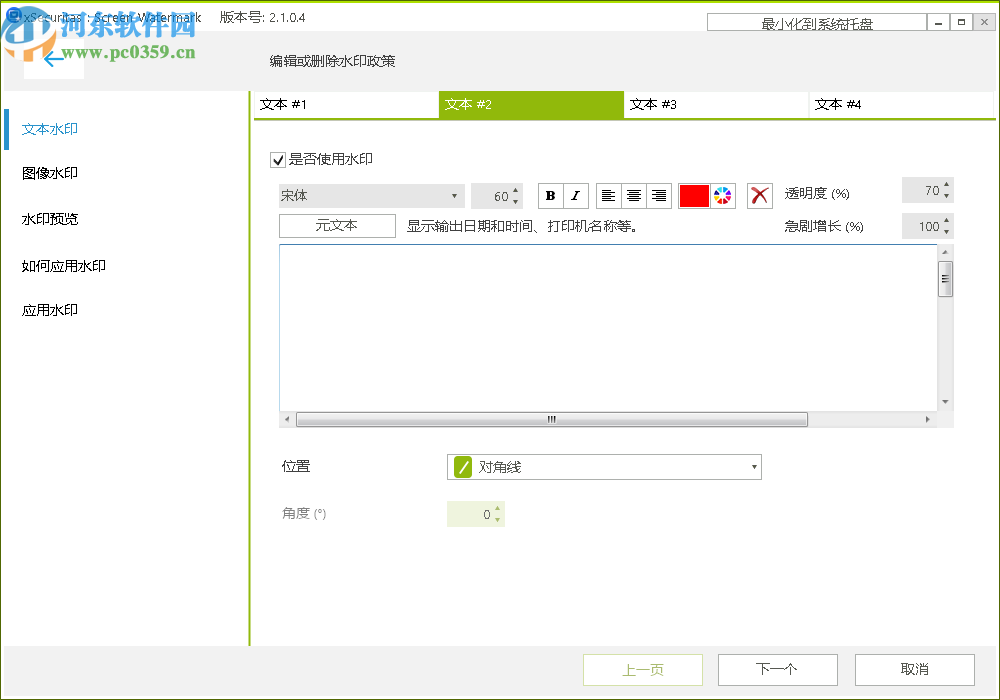This screenshot has width=1000, height=700.
Task: Select the center alignment icon
Action: (634, 195)
